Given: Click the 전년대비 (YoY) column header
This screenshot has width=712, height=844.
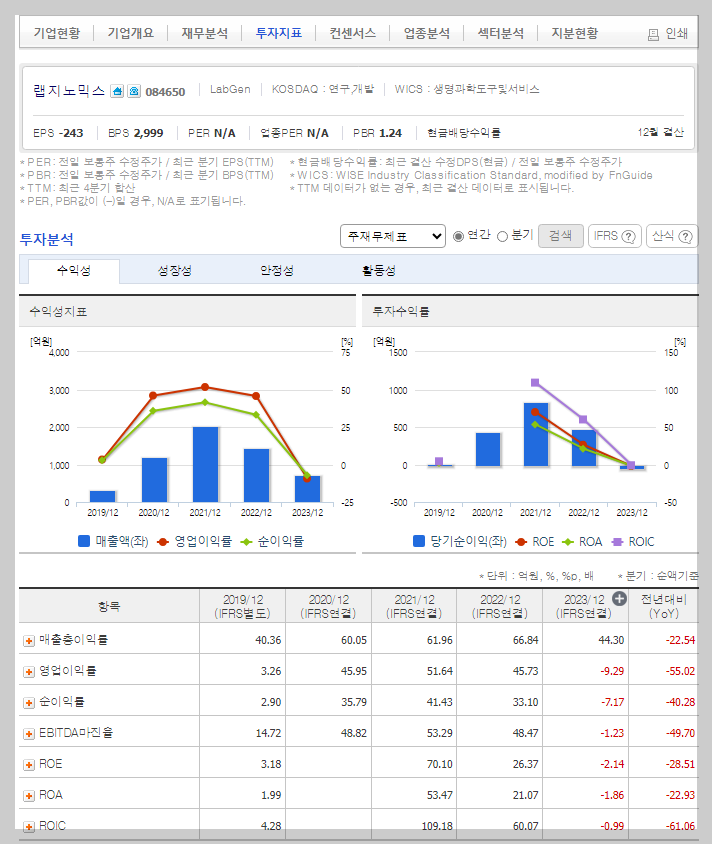Looking at the screenshot, I should (x=664, y=606).
